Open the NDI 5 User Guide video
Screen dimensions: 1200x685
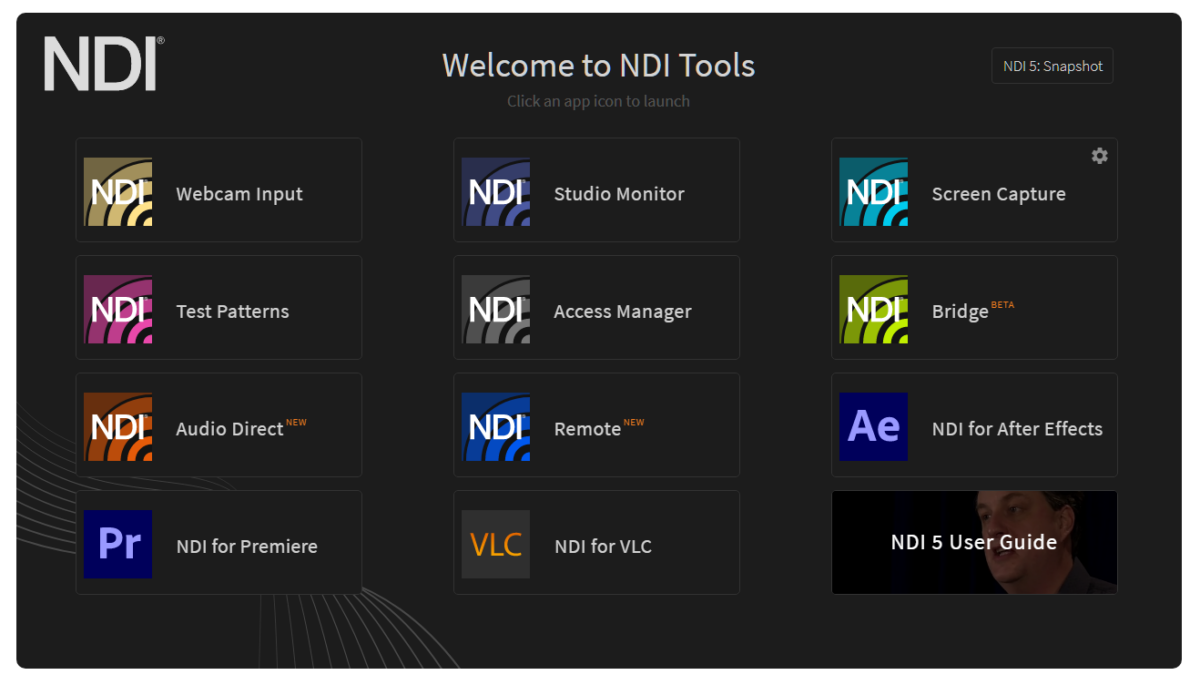tap(974, 542)
